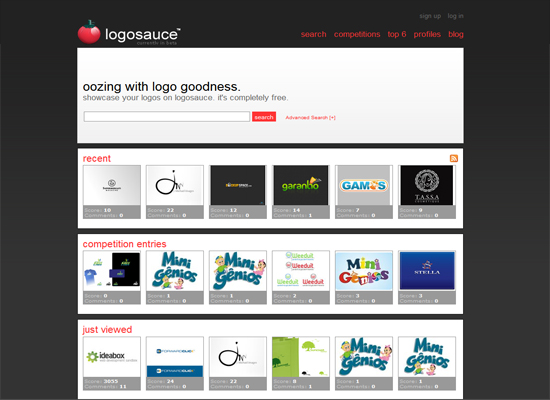The height and width of the screenshot is (400, 550).
Task: Open the ideabox logo thumbnail
Action: click(x=112, y=357)
